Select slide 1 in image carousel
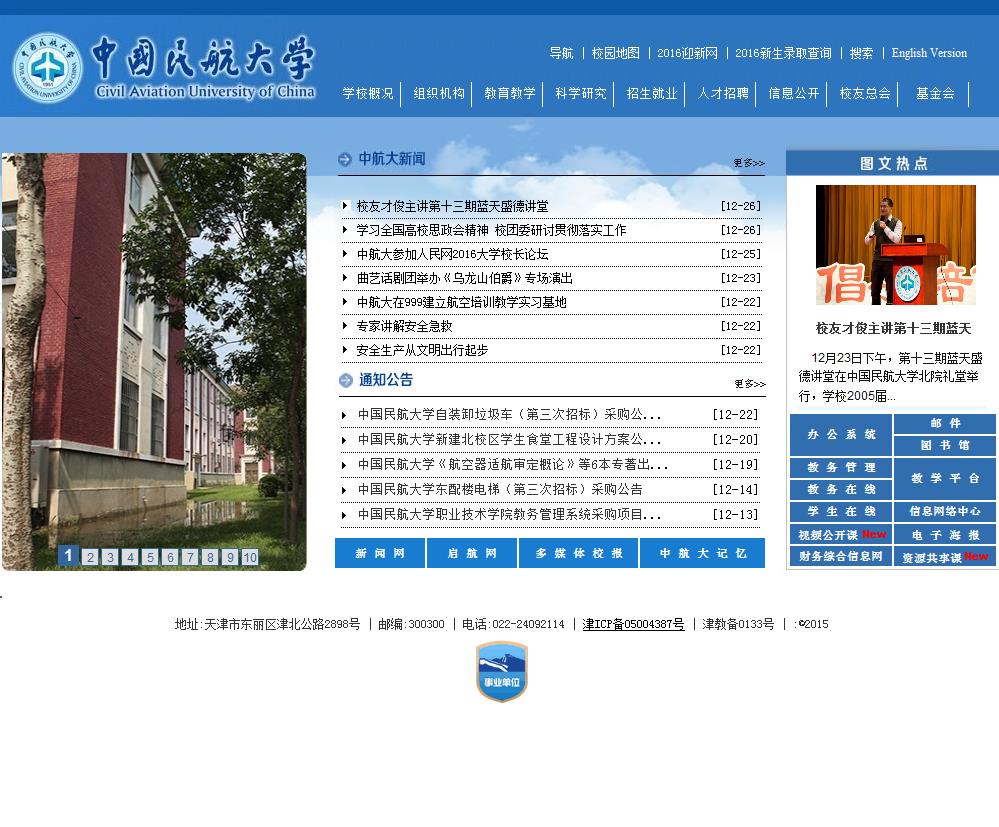 coord(68,555)
